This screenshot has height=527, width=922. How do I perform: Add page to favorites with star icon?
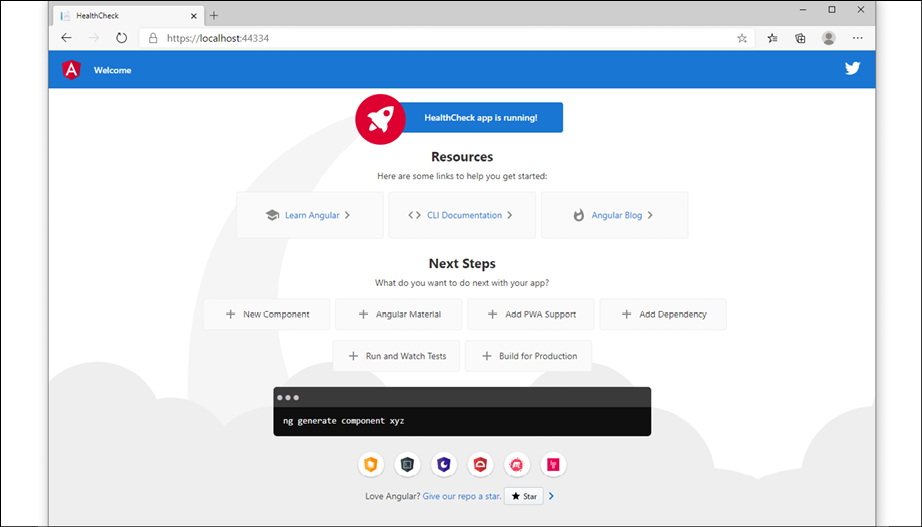(x=742, y=38)
